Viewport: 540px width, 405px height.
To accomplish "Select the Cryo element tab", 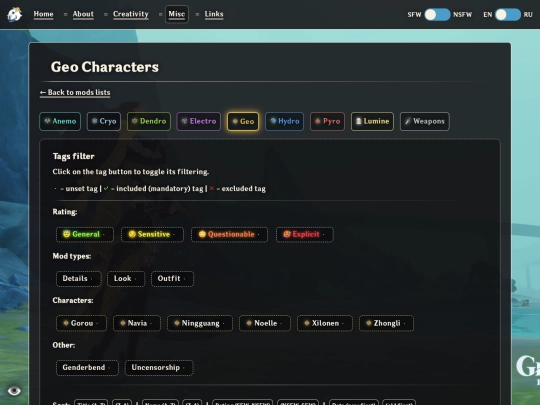I will (x=104, y=121).
